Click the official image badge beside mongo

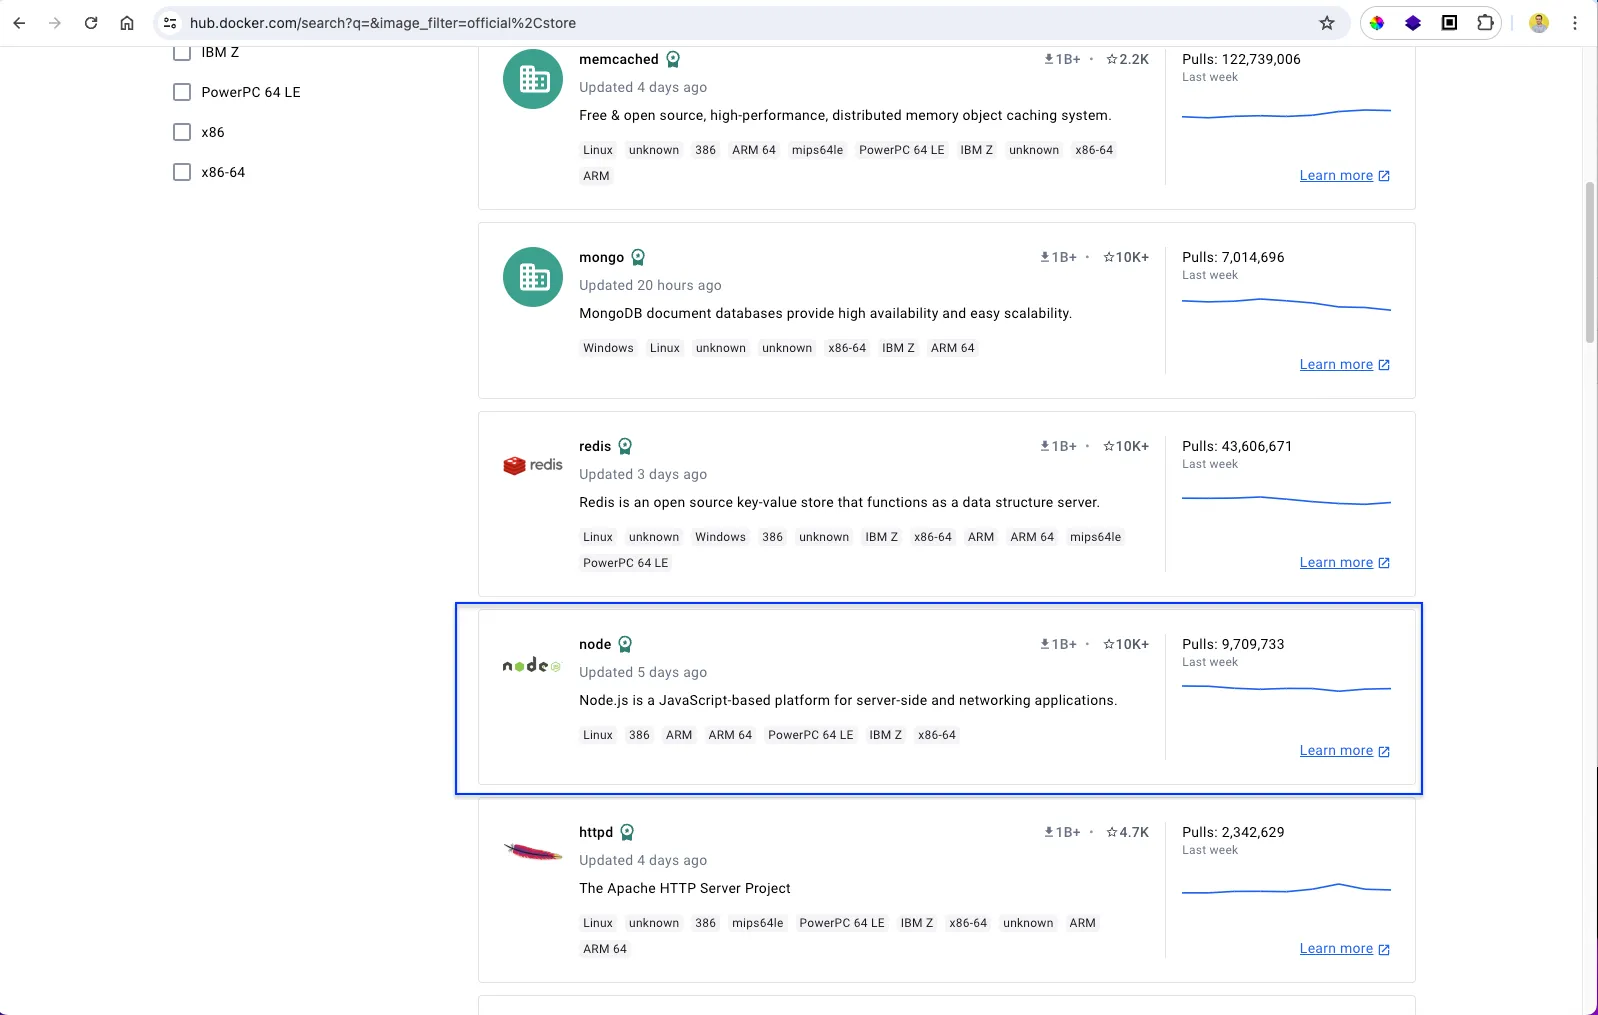(638, 257)
